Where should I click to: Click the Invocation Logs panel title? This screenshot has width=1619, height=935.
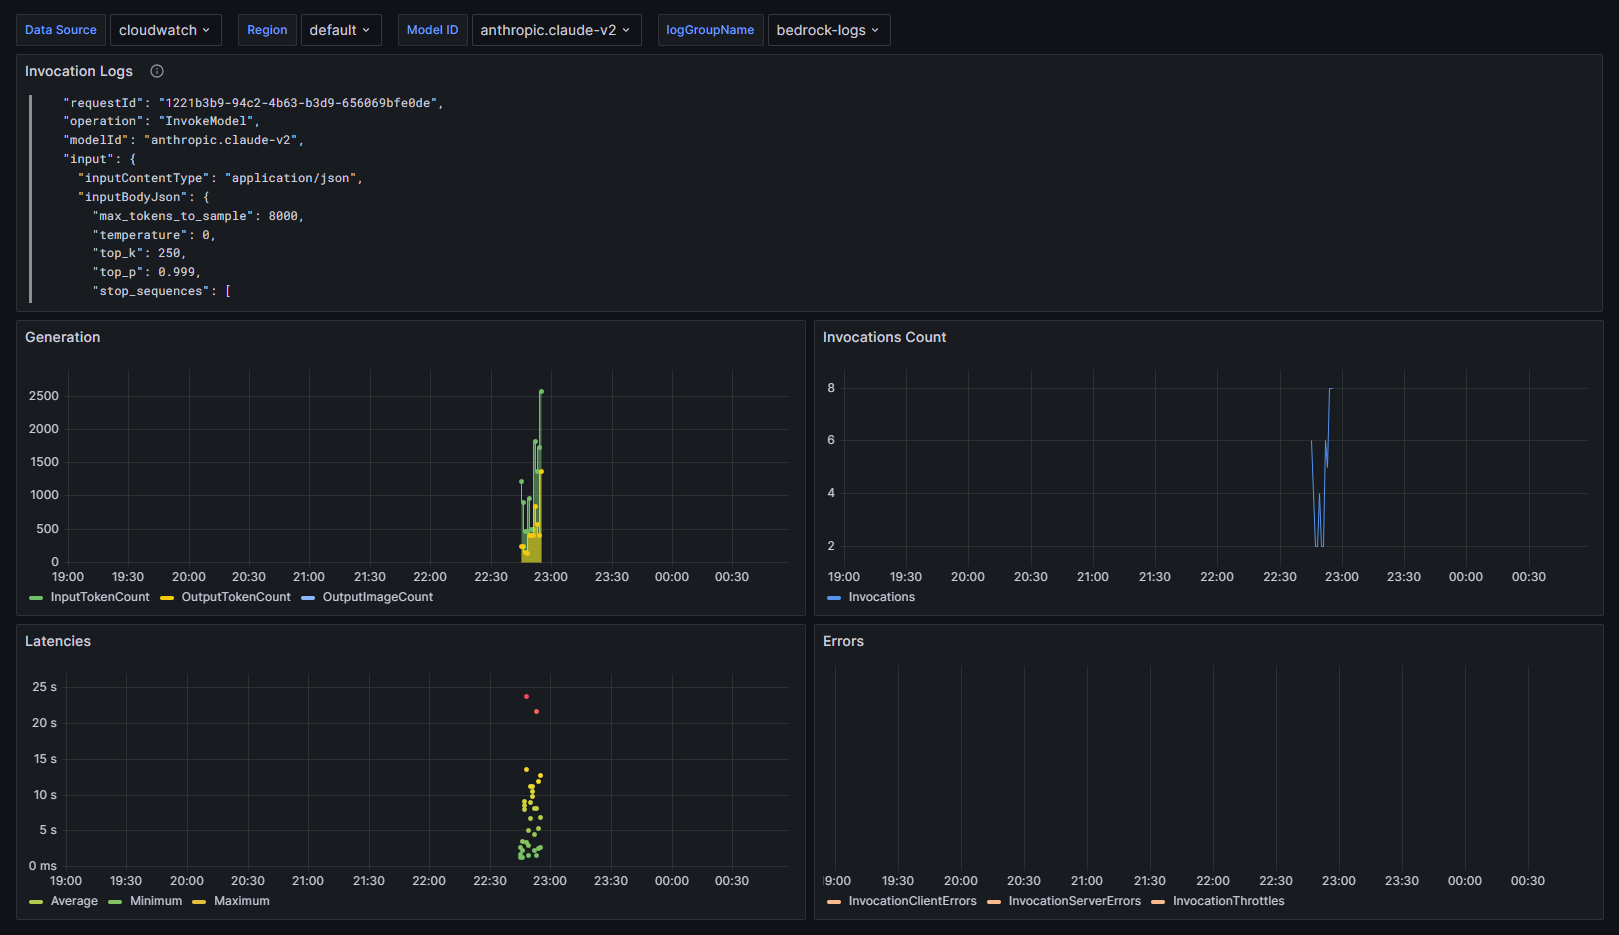pos(79,71)
